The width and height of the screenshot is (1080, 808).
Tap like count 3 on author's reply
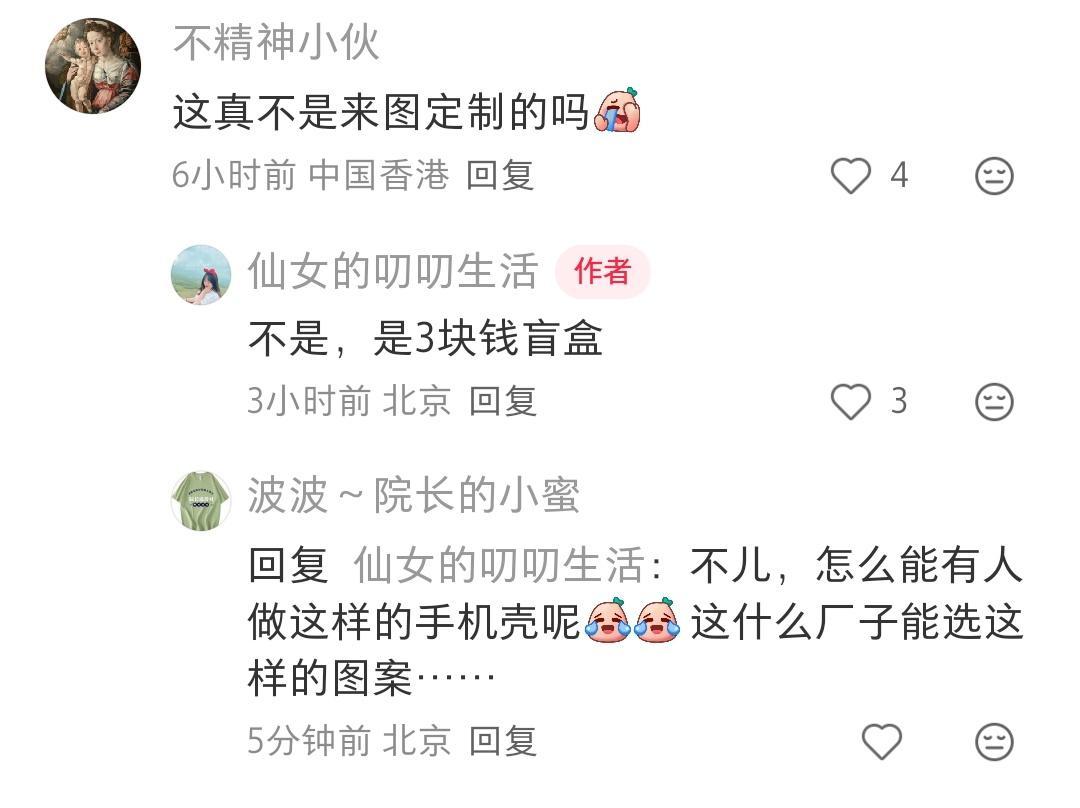tap(899, 401)
